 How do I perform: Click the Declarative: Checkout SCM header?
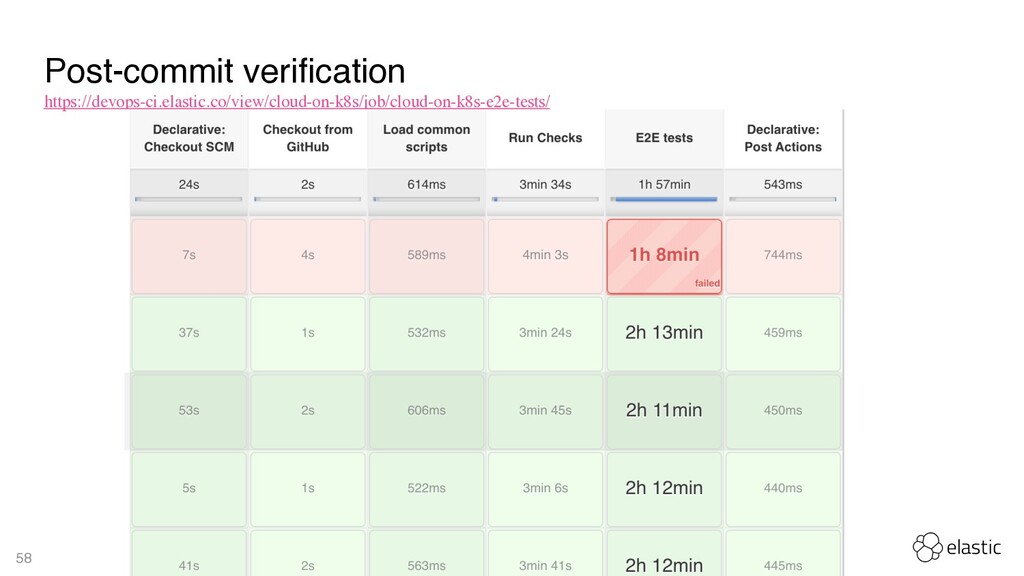click(x=189, y=138)
